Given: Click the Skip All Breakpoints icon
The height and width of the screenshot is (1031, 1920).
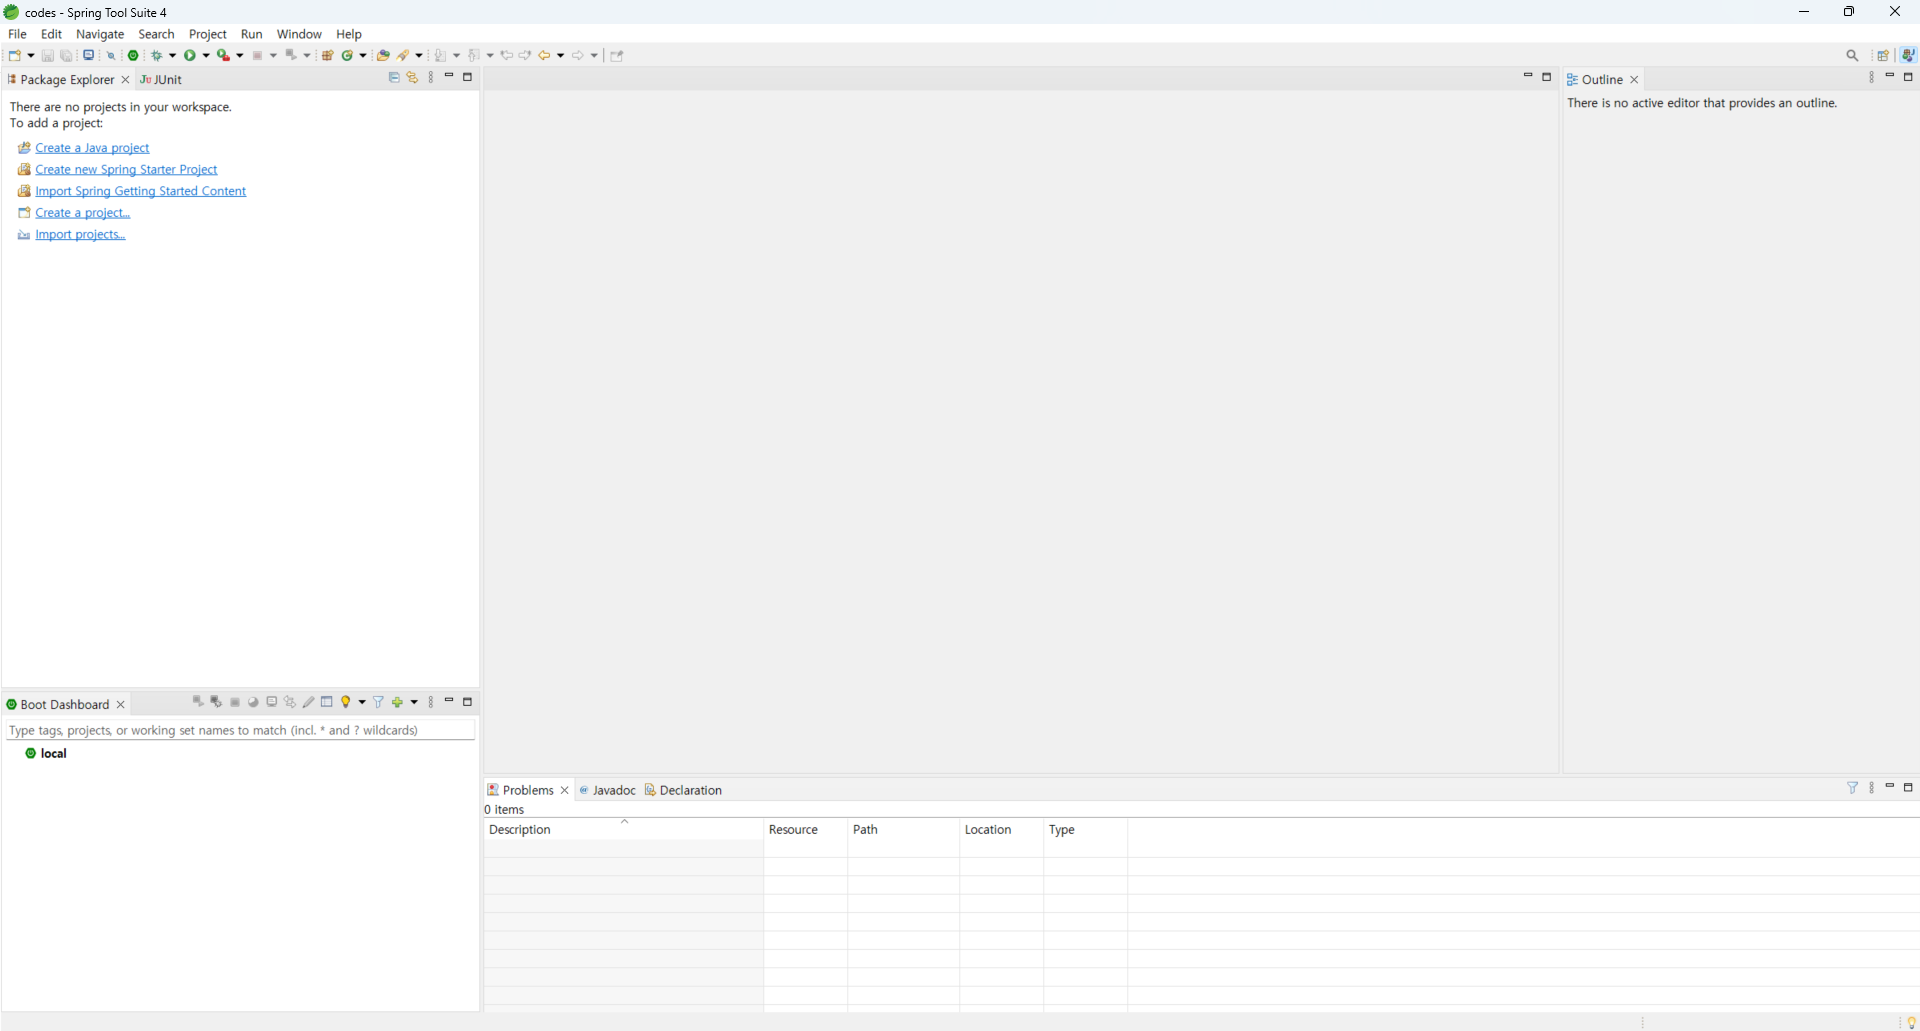Looking at the screenshot, I should (x=111, y=56).
